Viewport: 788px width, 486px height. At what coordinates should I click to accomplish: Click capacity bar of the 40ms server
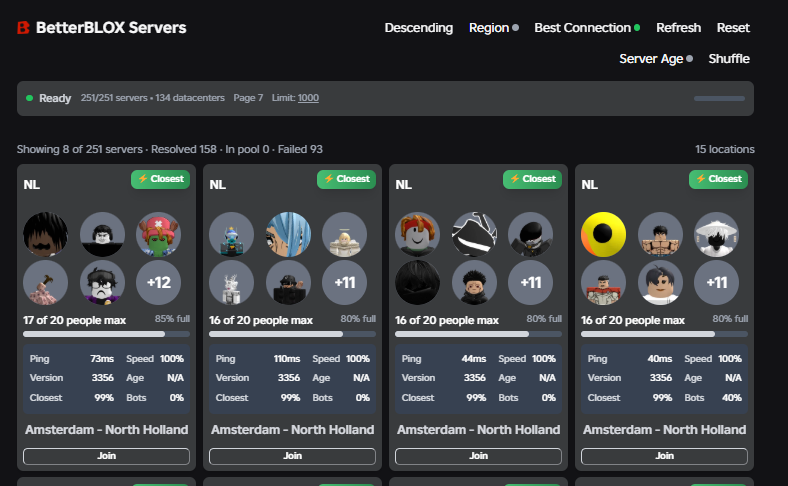pos(664,334)
